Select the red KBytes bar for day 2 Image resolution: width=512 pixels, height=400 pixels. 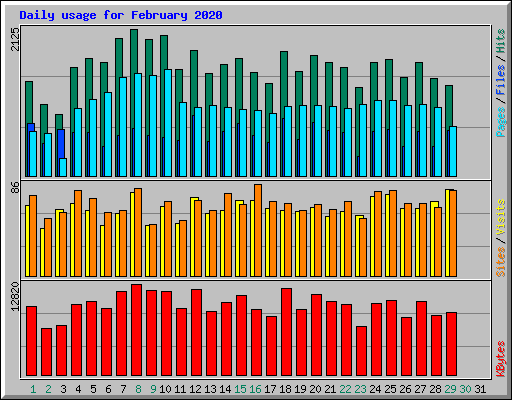46,352
